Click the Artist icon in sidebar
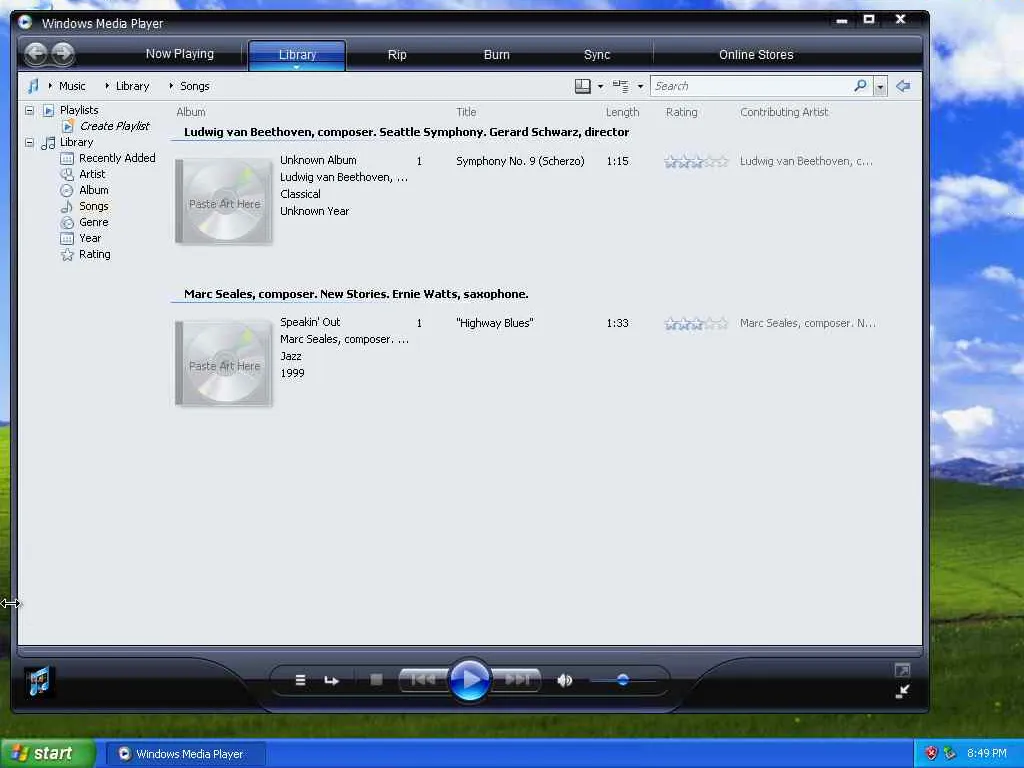Screen dimensions: 1024x768 click(67, 174)
